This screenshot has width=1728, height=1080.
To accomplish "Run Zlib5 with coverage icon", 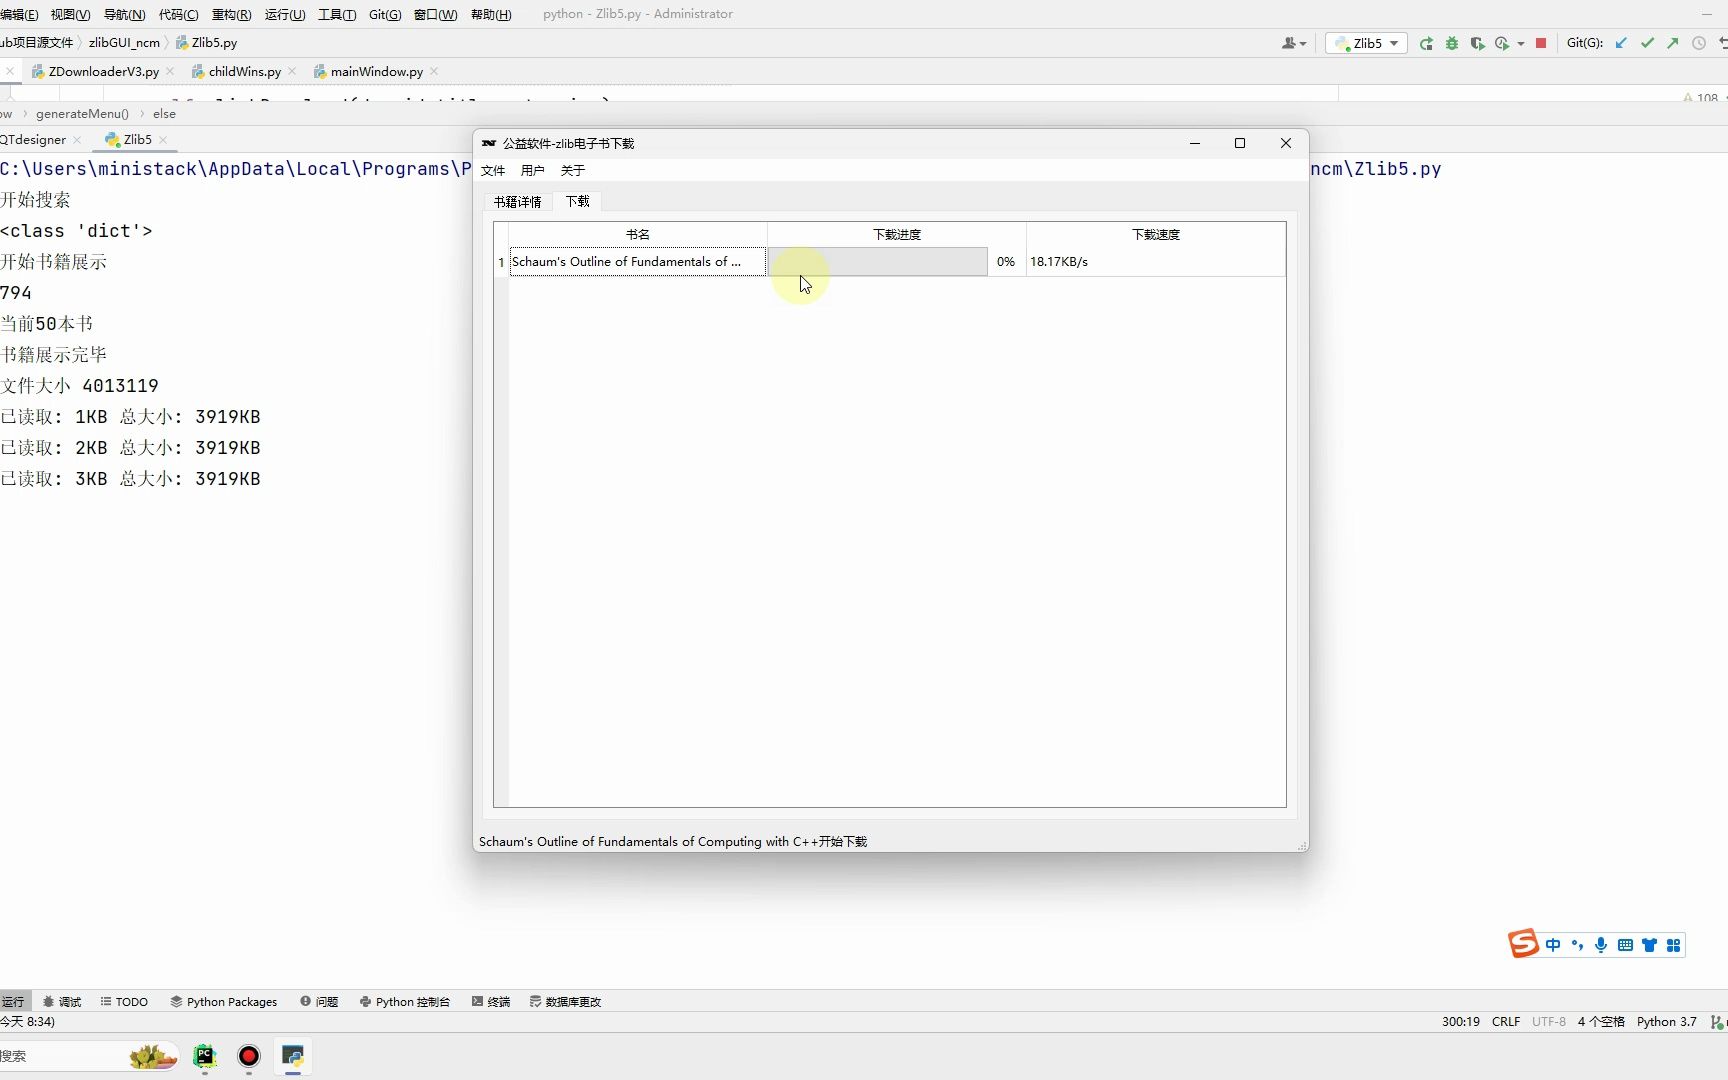I will (1477, 43).
